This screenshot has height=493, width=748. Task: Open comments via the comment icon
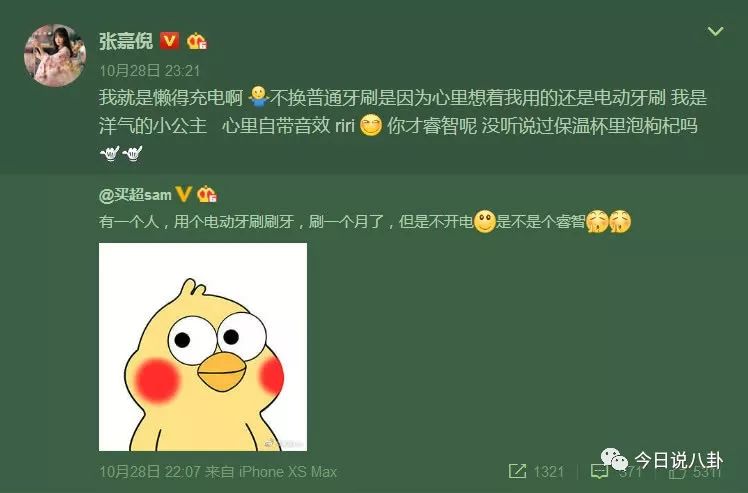(599, 472)
